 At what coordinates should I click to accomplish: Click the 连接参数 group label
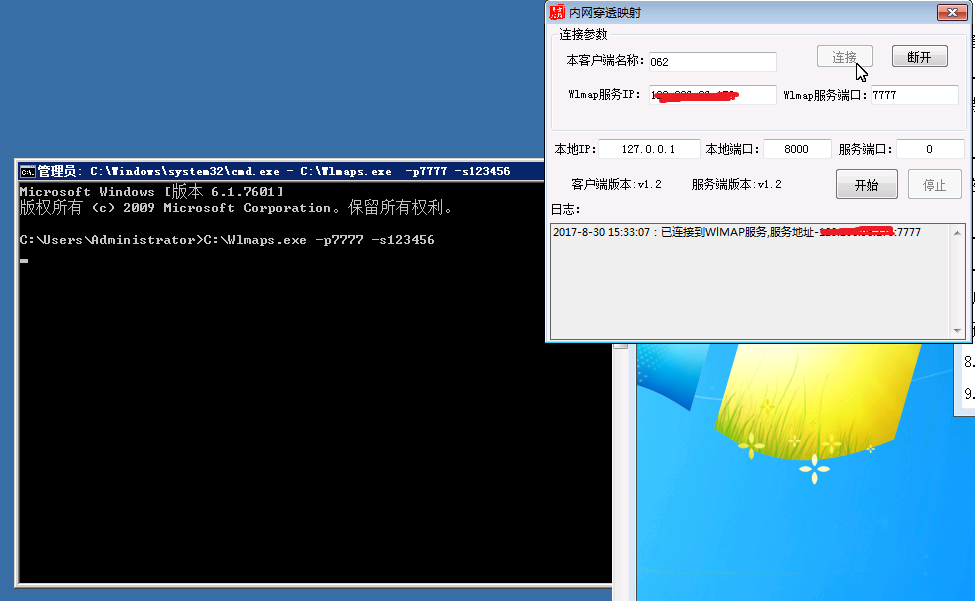click(x=583, y=34)
